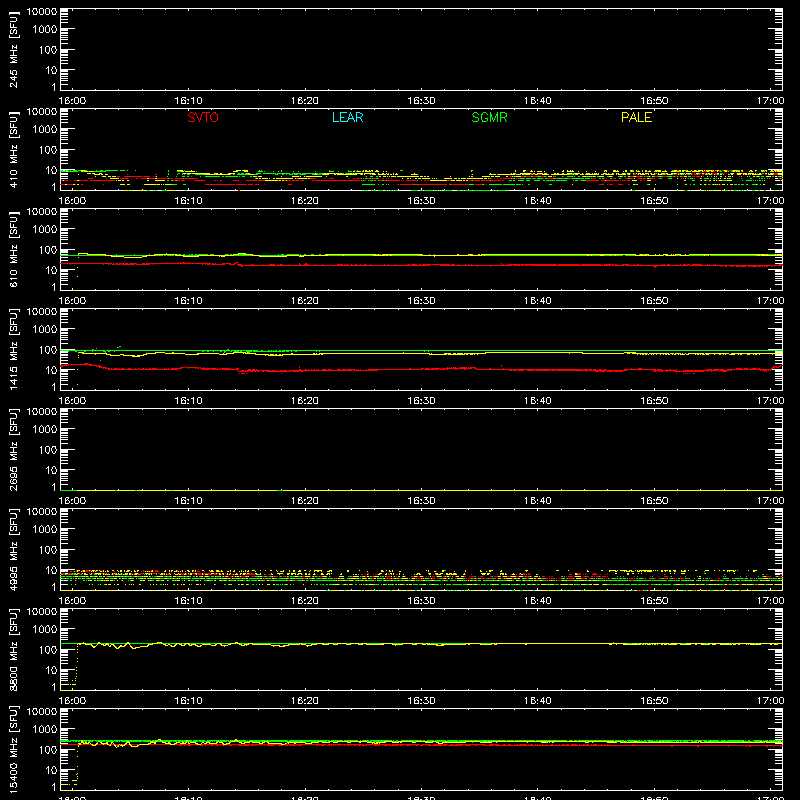Click the green SGMR legend label

489,117
